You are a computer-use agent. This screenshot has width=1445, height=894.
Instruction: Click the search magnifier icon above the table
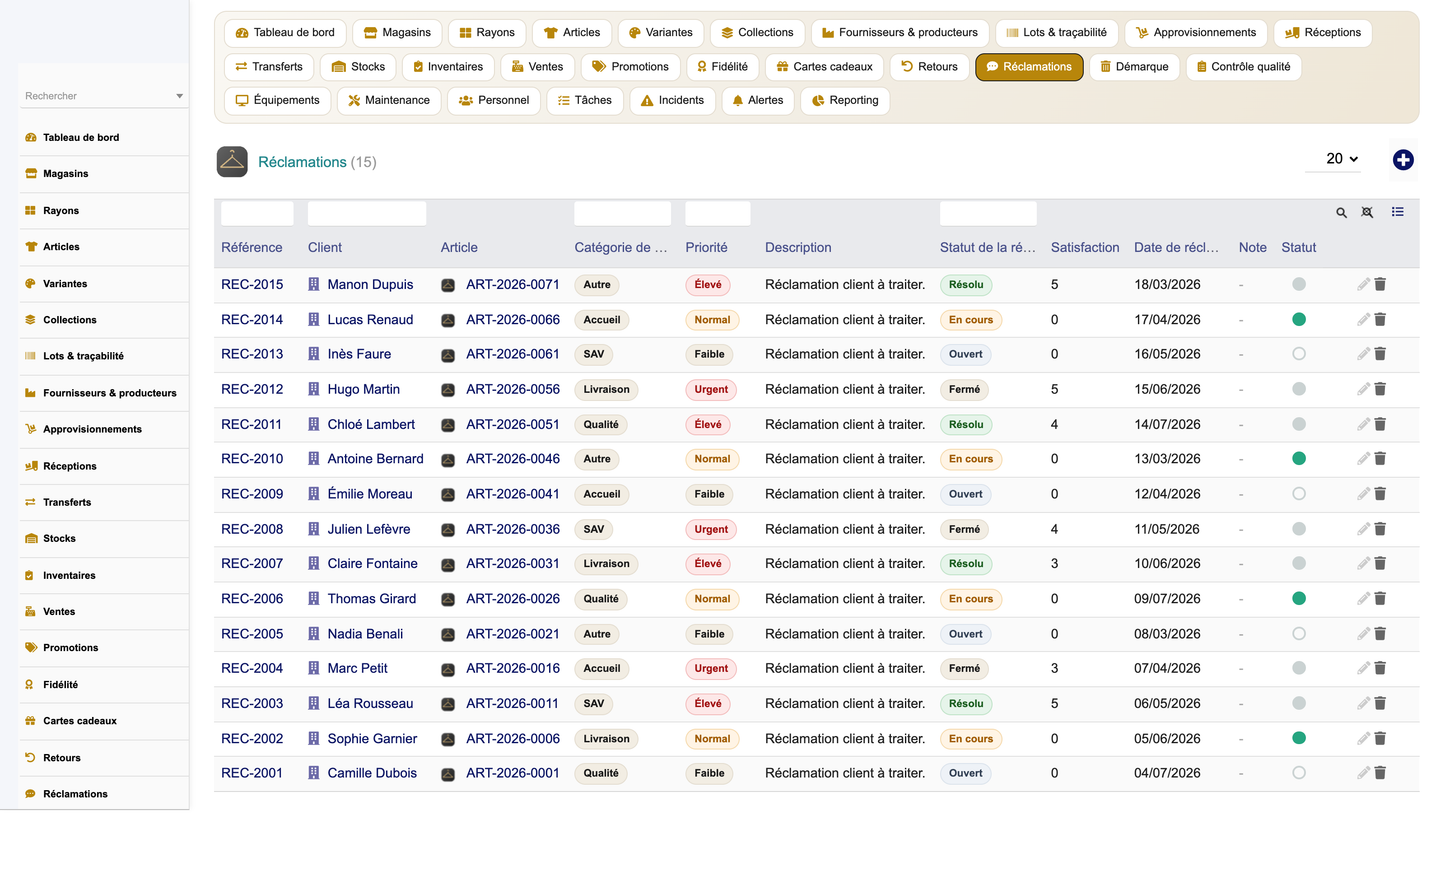point(1341,212)
